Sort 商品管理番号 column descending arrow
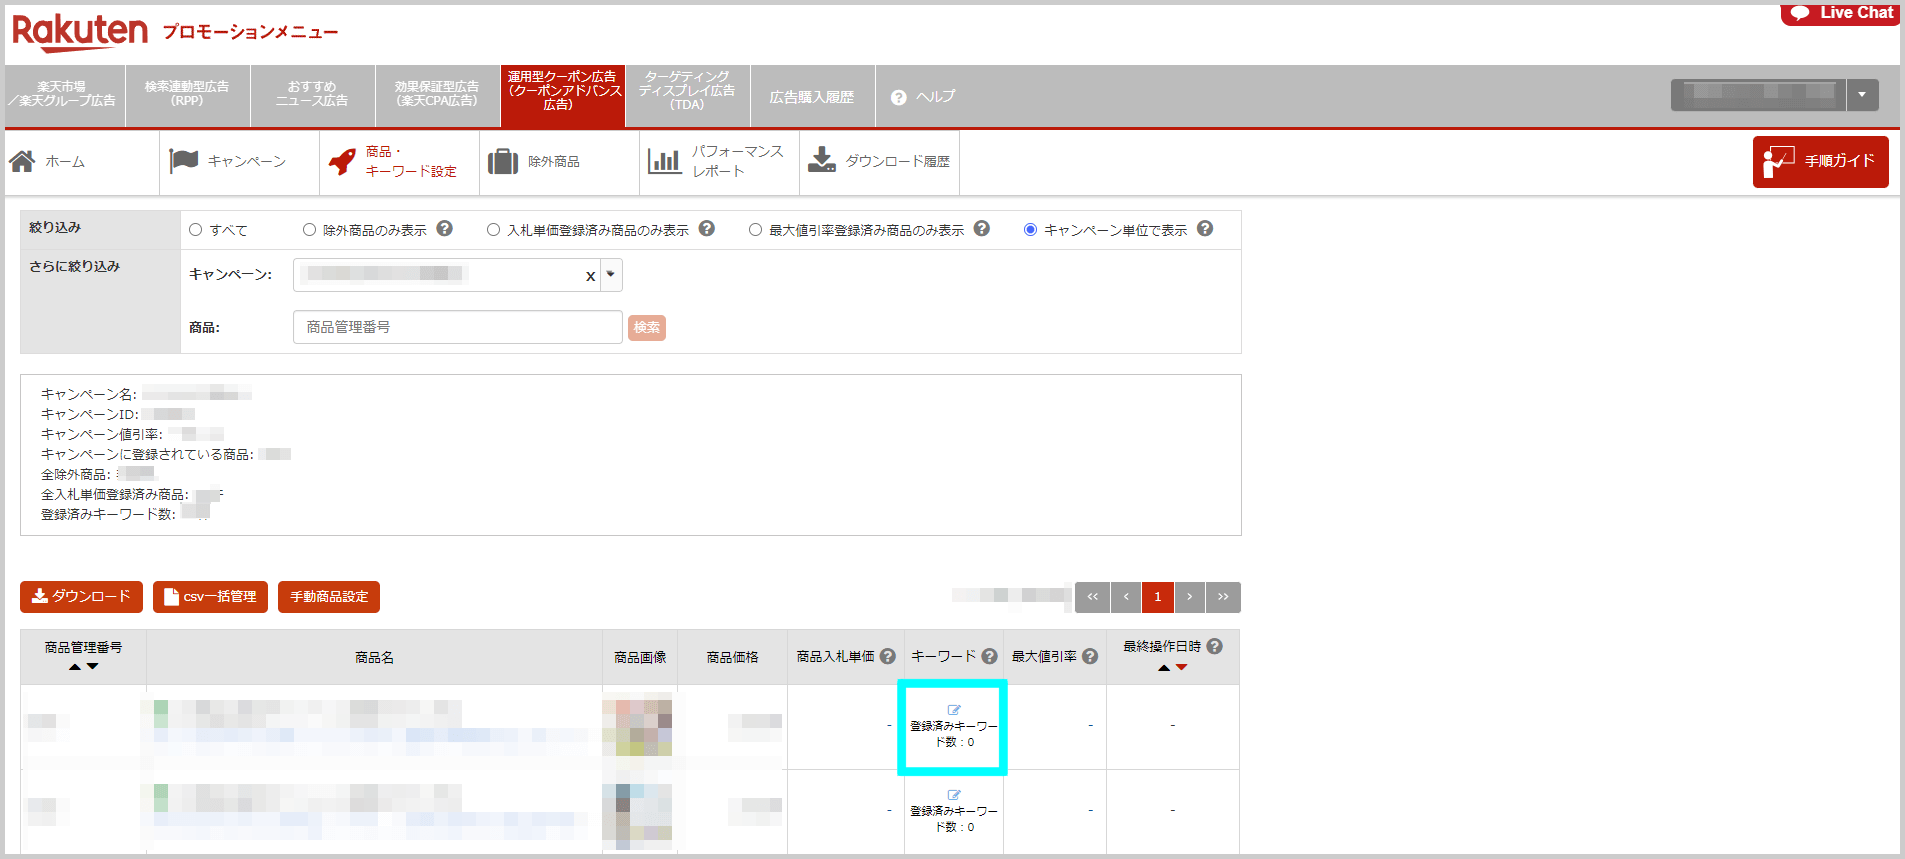This screenshot has height=859, width=1905. tap(93, 667)
